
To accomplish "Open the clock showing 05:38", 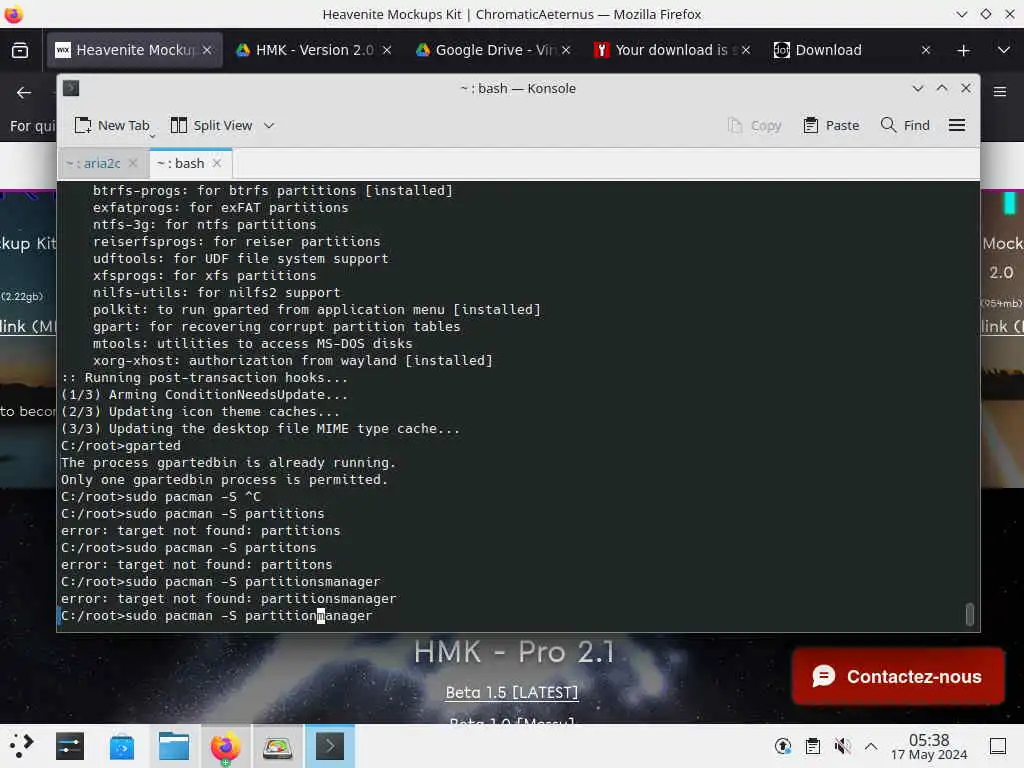I will pos(929,746).
